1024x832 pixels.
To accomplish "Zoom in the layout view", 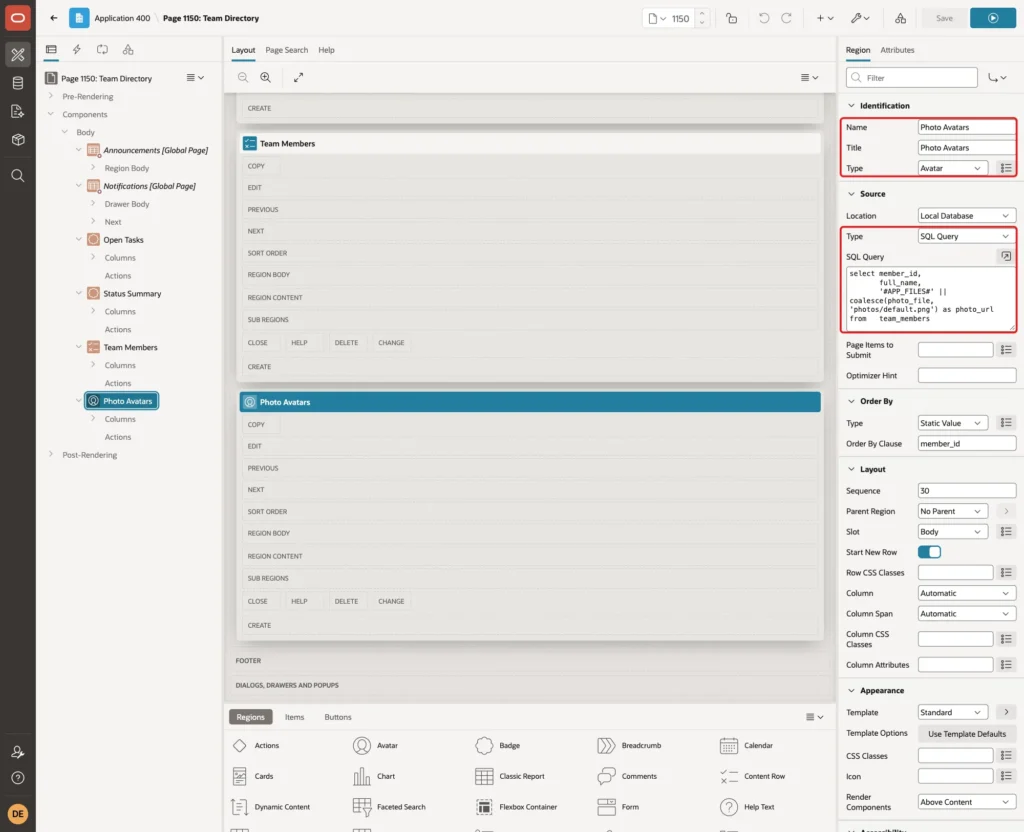I will (266, 78).
